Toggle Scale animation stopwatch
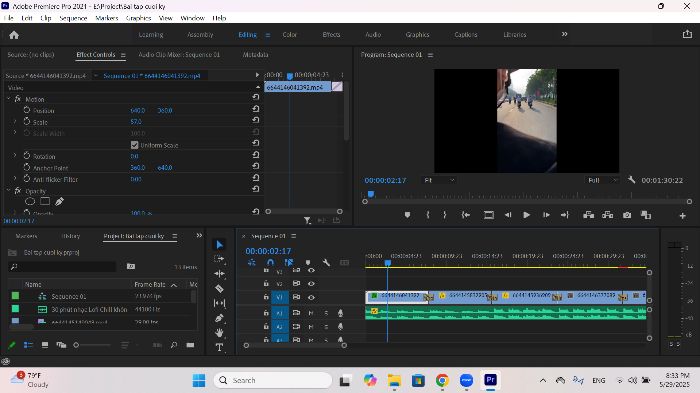 (27, 121)
